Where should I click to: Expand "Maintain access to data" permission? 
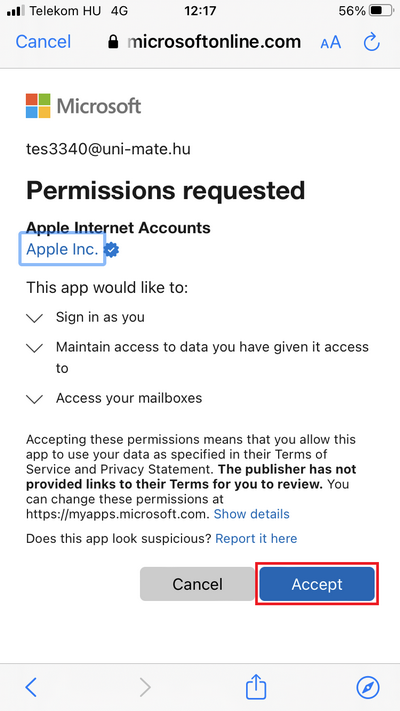pyautogui.click(x=197, y=357)
